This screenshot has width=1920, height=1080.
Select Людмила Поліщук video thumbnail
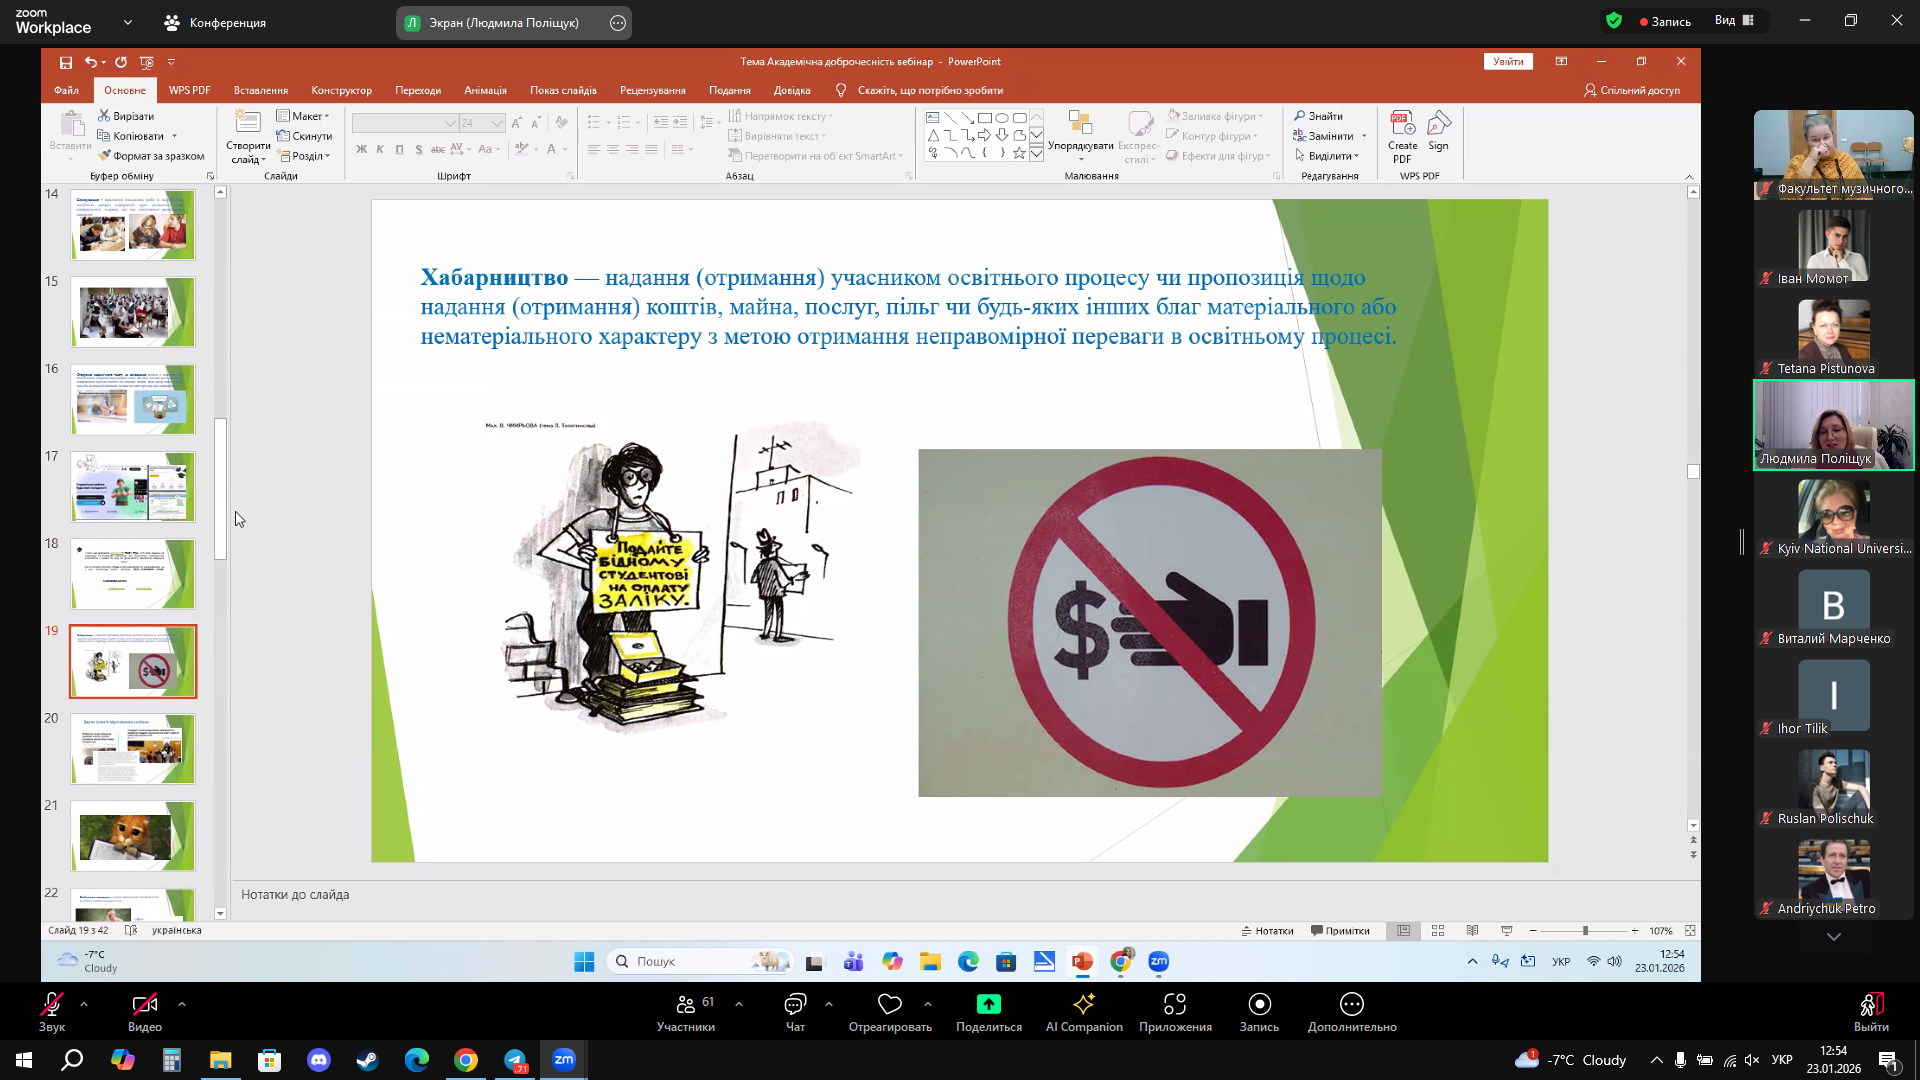tap(1834, 425)
